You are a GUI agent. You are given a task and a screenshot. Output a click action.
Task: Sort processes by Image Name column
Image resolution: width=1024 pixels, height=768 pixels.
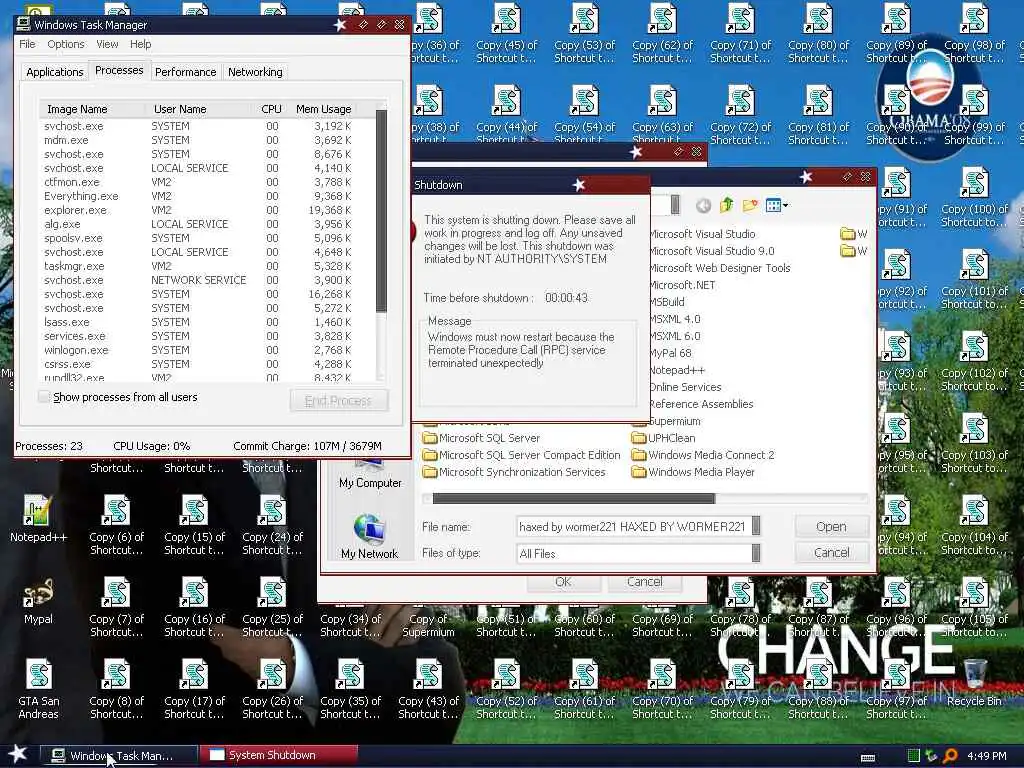coord(92,109)
